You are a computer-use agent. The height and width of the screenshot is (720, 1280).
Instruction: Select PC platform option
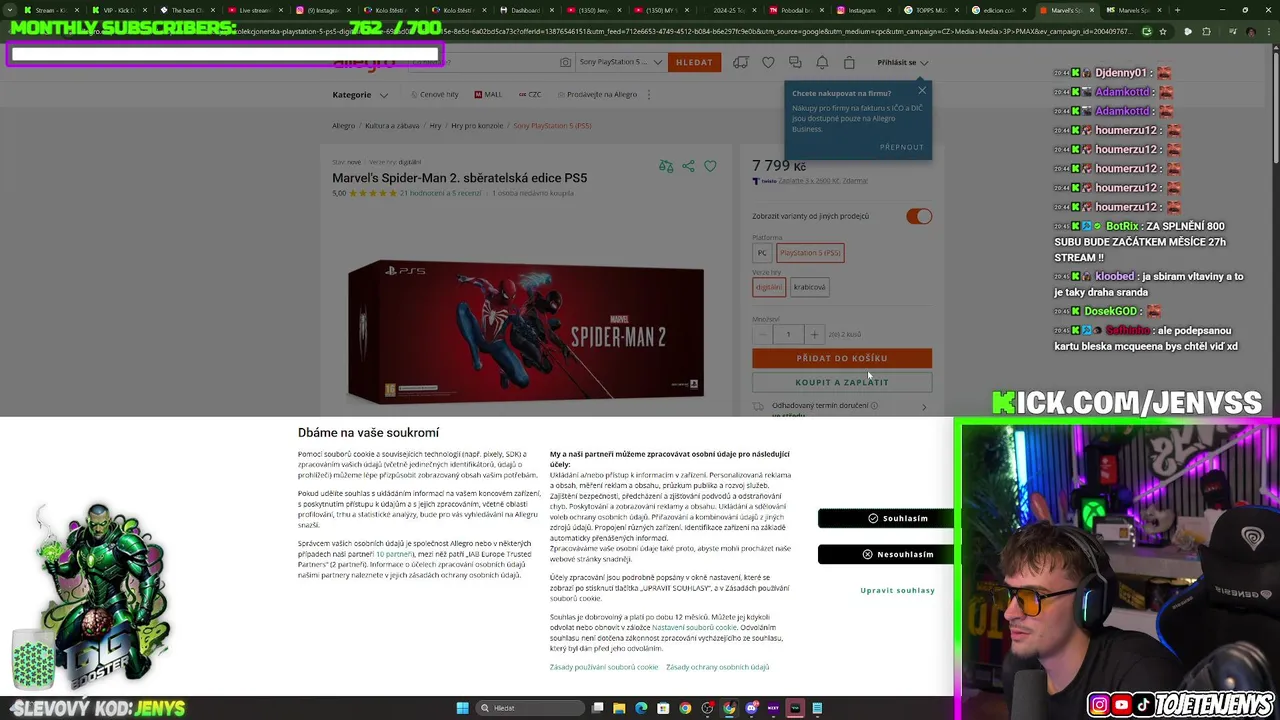click(762, 253)
